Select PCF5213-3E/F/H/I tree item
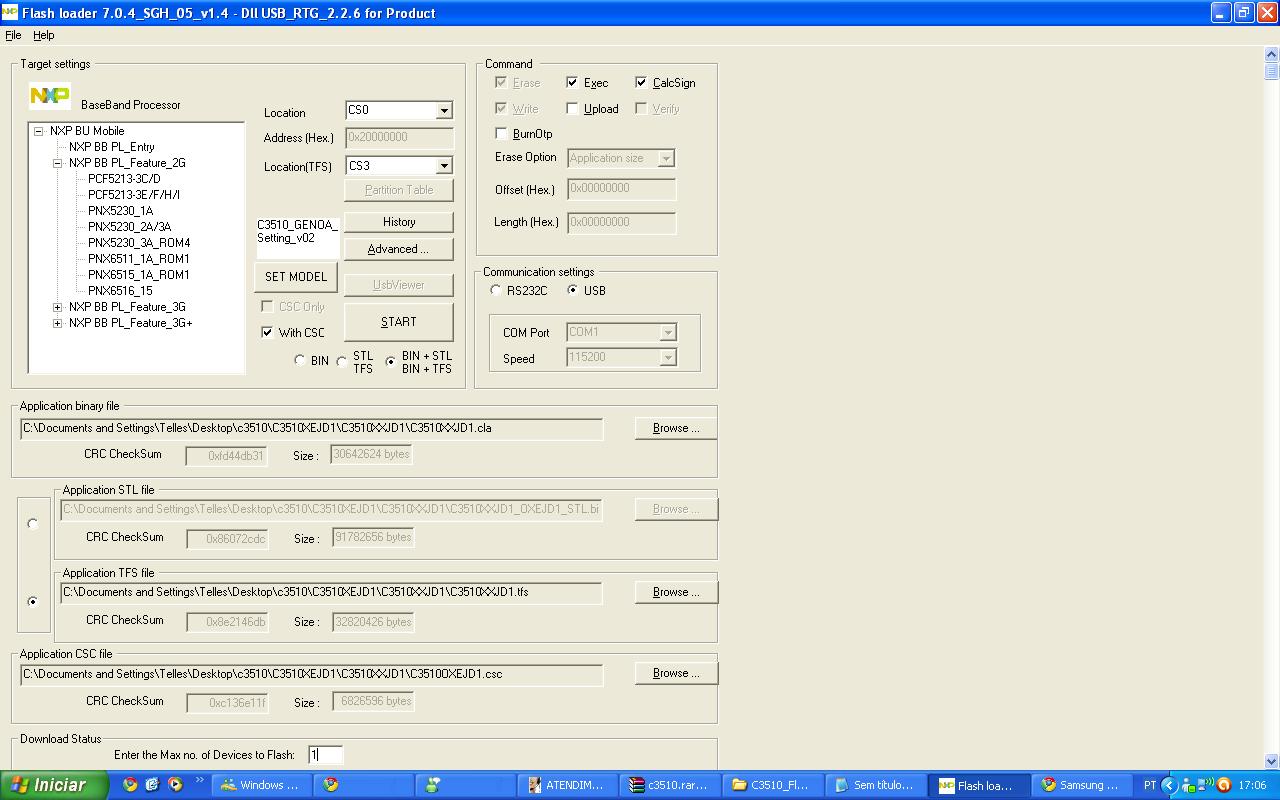 tap(134, 195)
